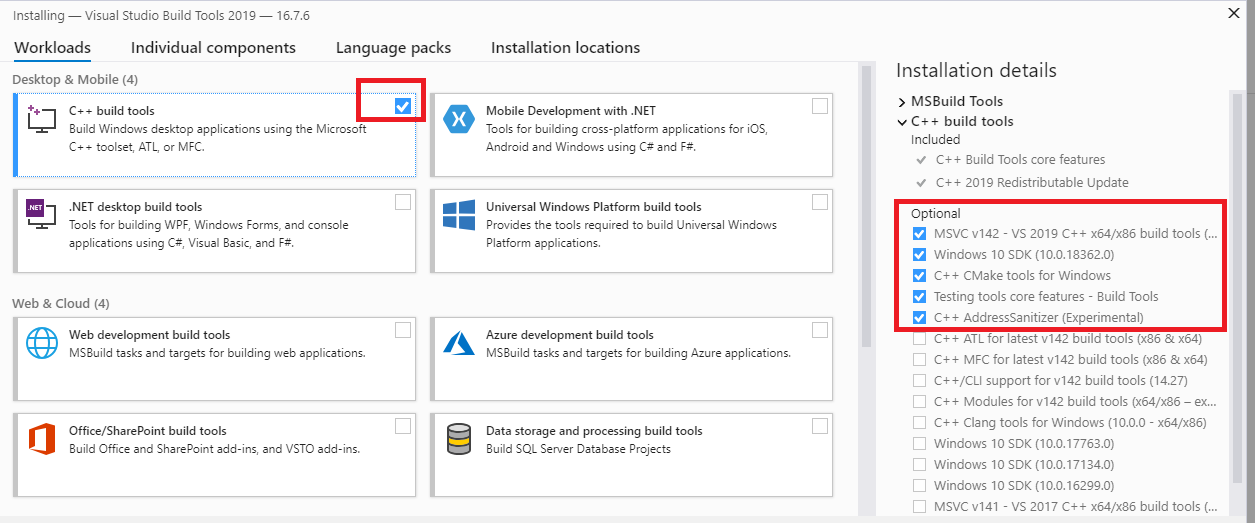
Task: Collapse the C++ build tools details section
Action: pyautogui.click(x=902, y=122)
